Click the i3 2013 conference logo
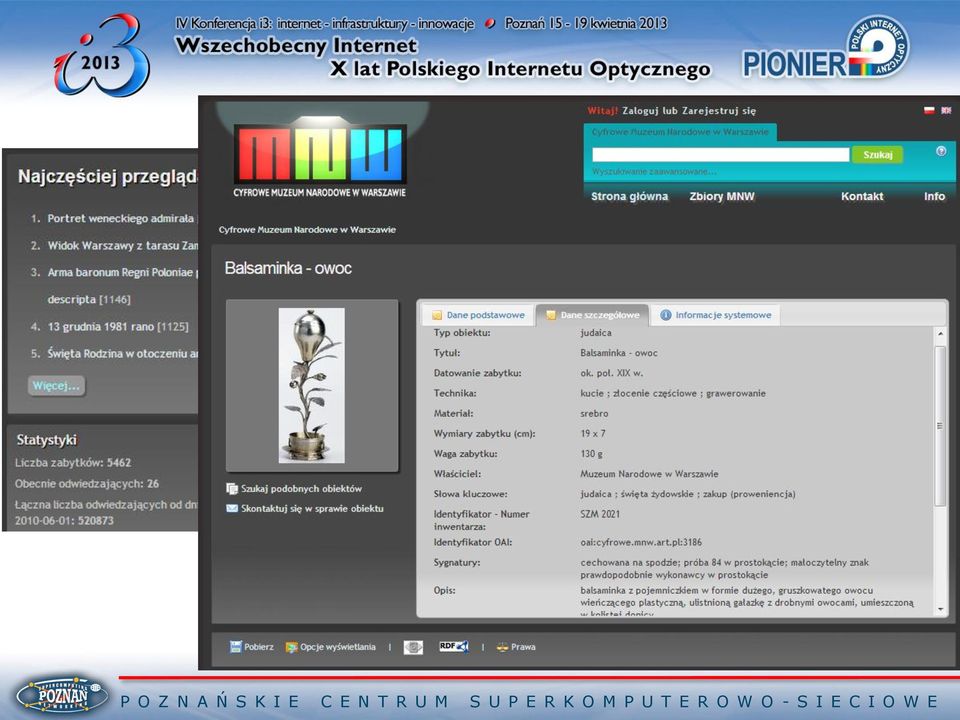This screenshot has width=960, height=720. coord(102,56)
